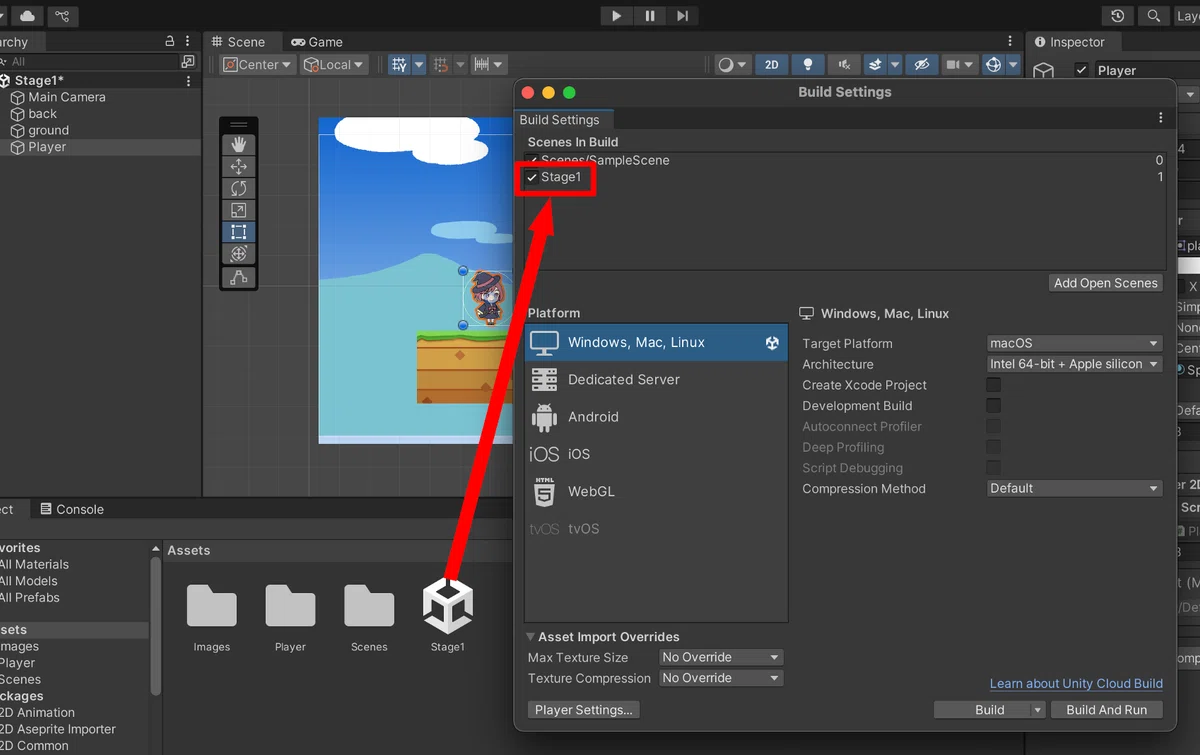Select the Android platform
The height and width of the screenshot is (755, 1200).
(656, 417)
